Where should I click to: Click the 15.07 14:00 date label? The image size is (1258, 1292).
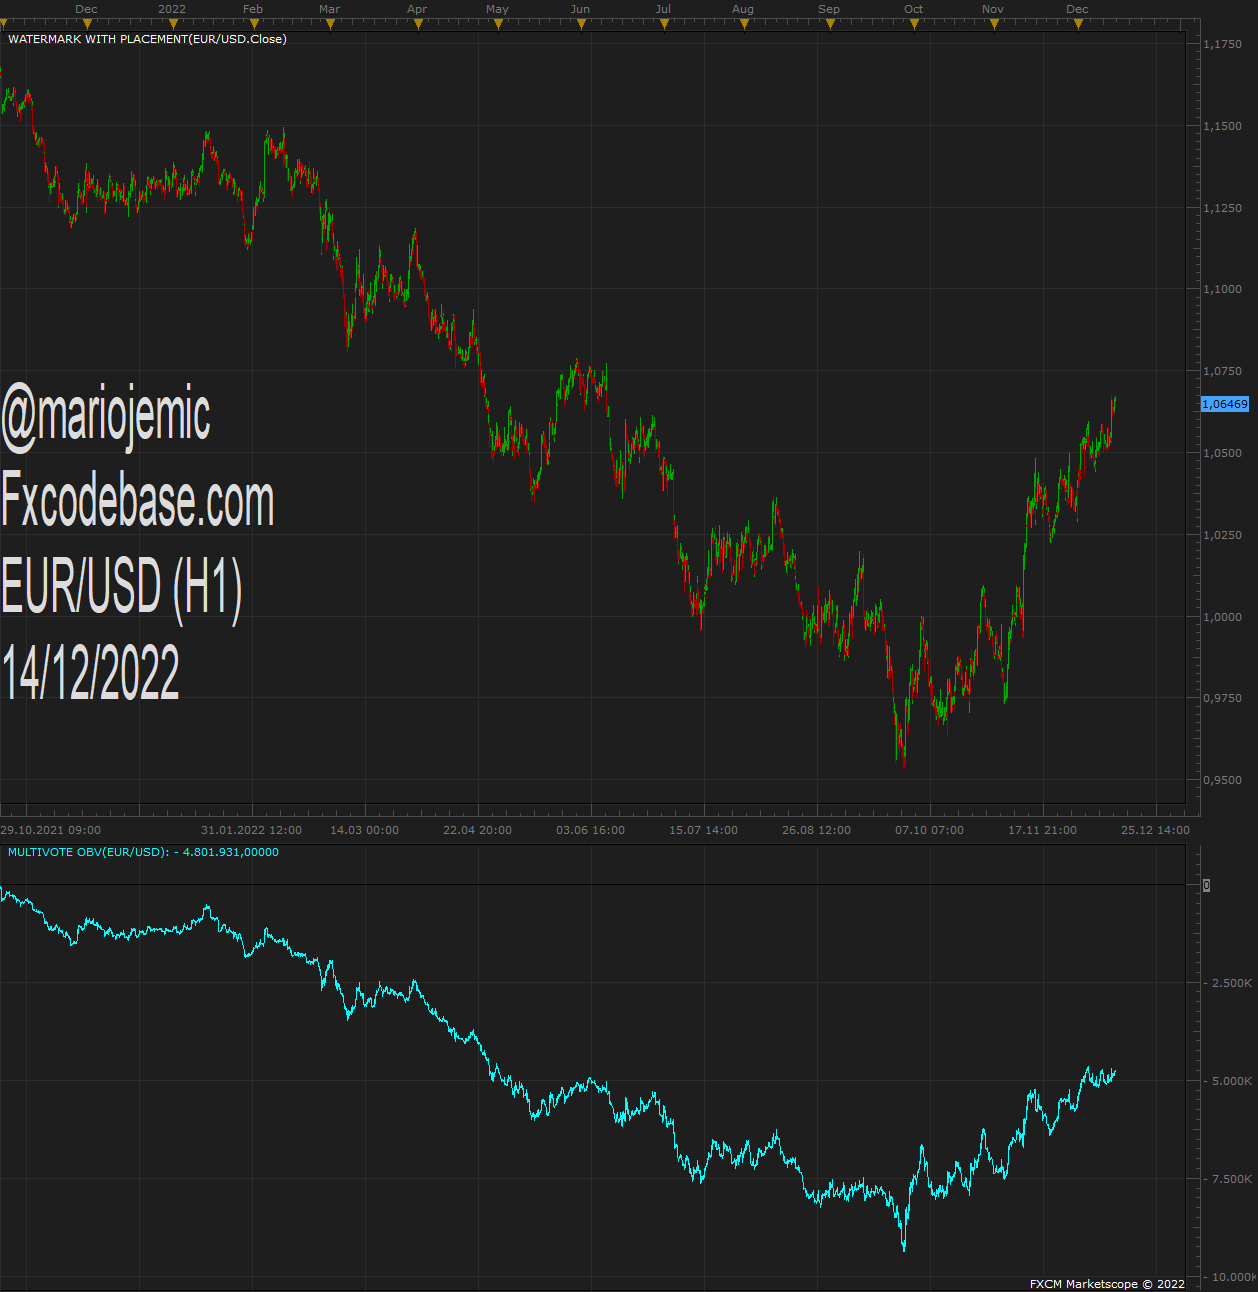pyautogui.click(x=703, y=830)
